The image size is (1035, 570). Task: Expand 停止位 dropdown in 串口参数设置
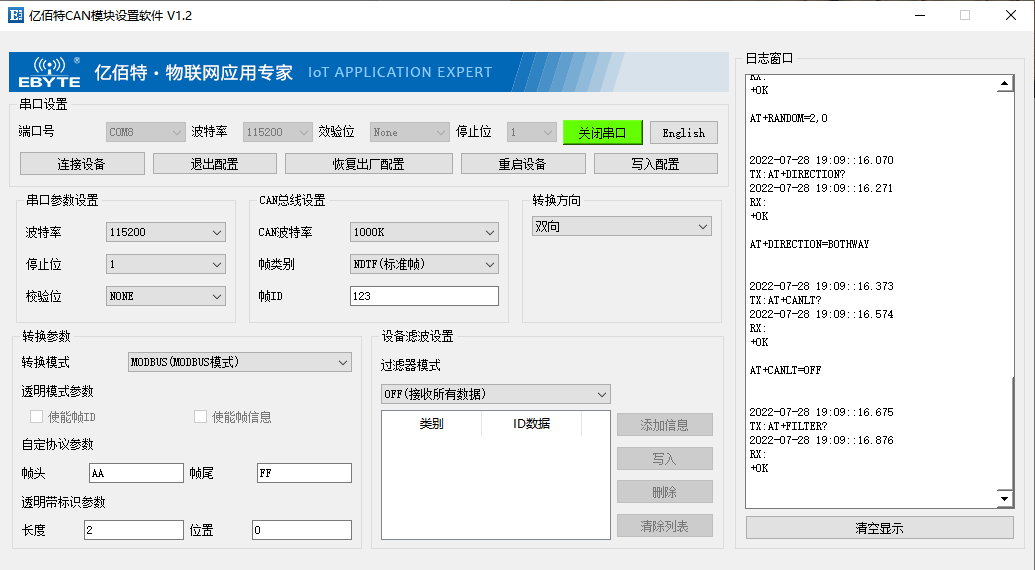(166, 264)
